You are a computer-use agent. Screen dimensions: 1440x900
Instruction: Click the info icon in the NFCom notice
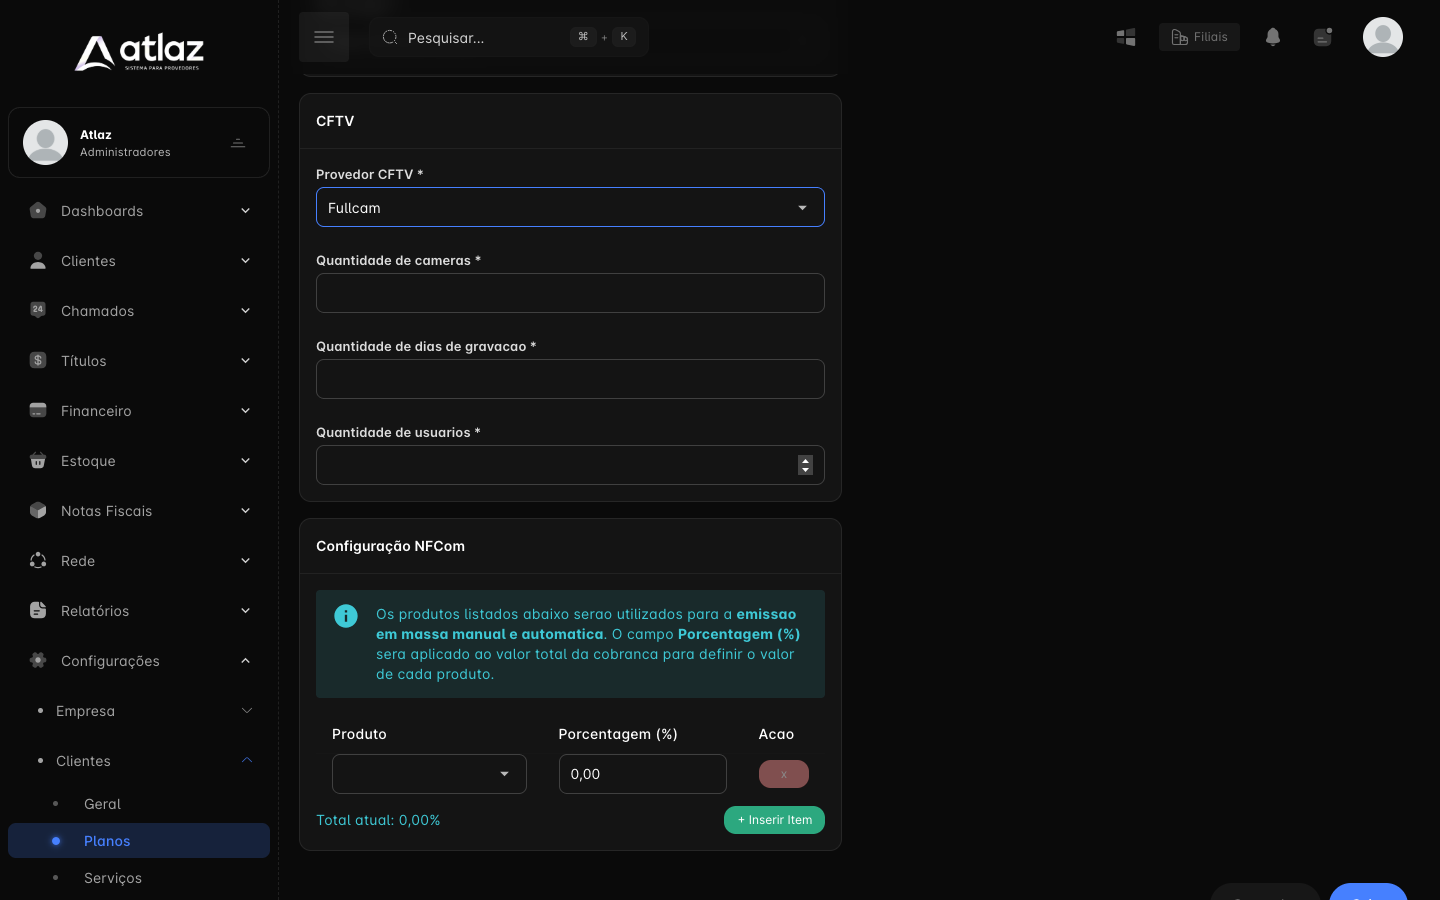346,616
